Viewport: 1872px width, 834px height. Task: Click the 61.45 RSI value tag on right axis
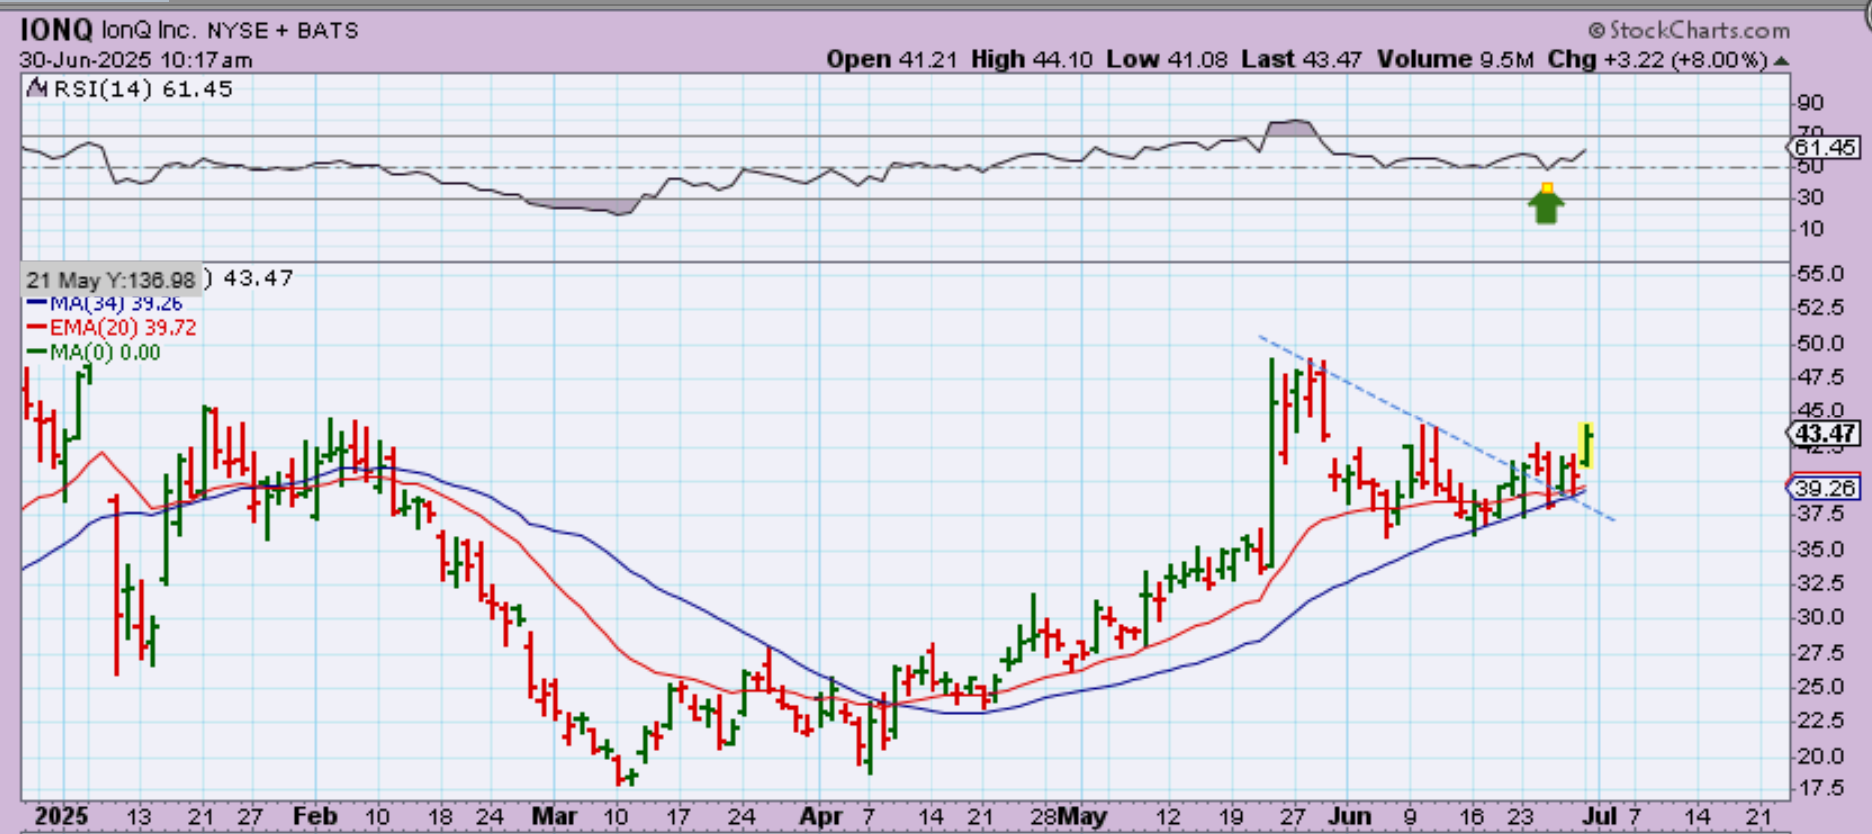coord(1824,147)
